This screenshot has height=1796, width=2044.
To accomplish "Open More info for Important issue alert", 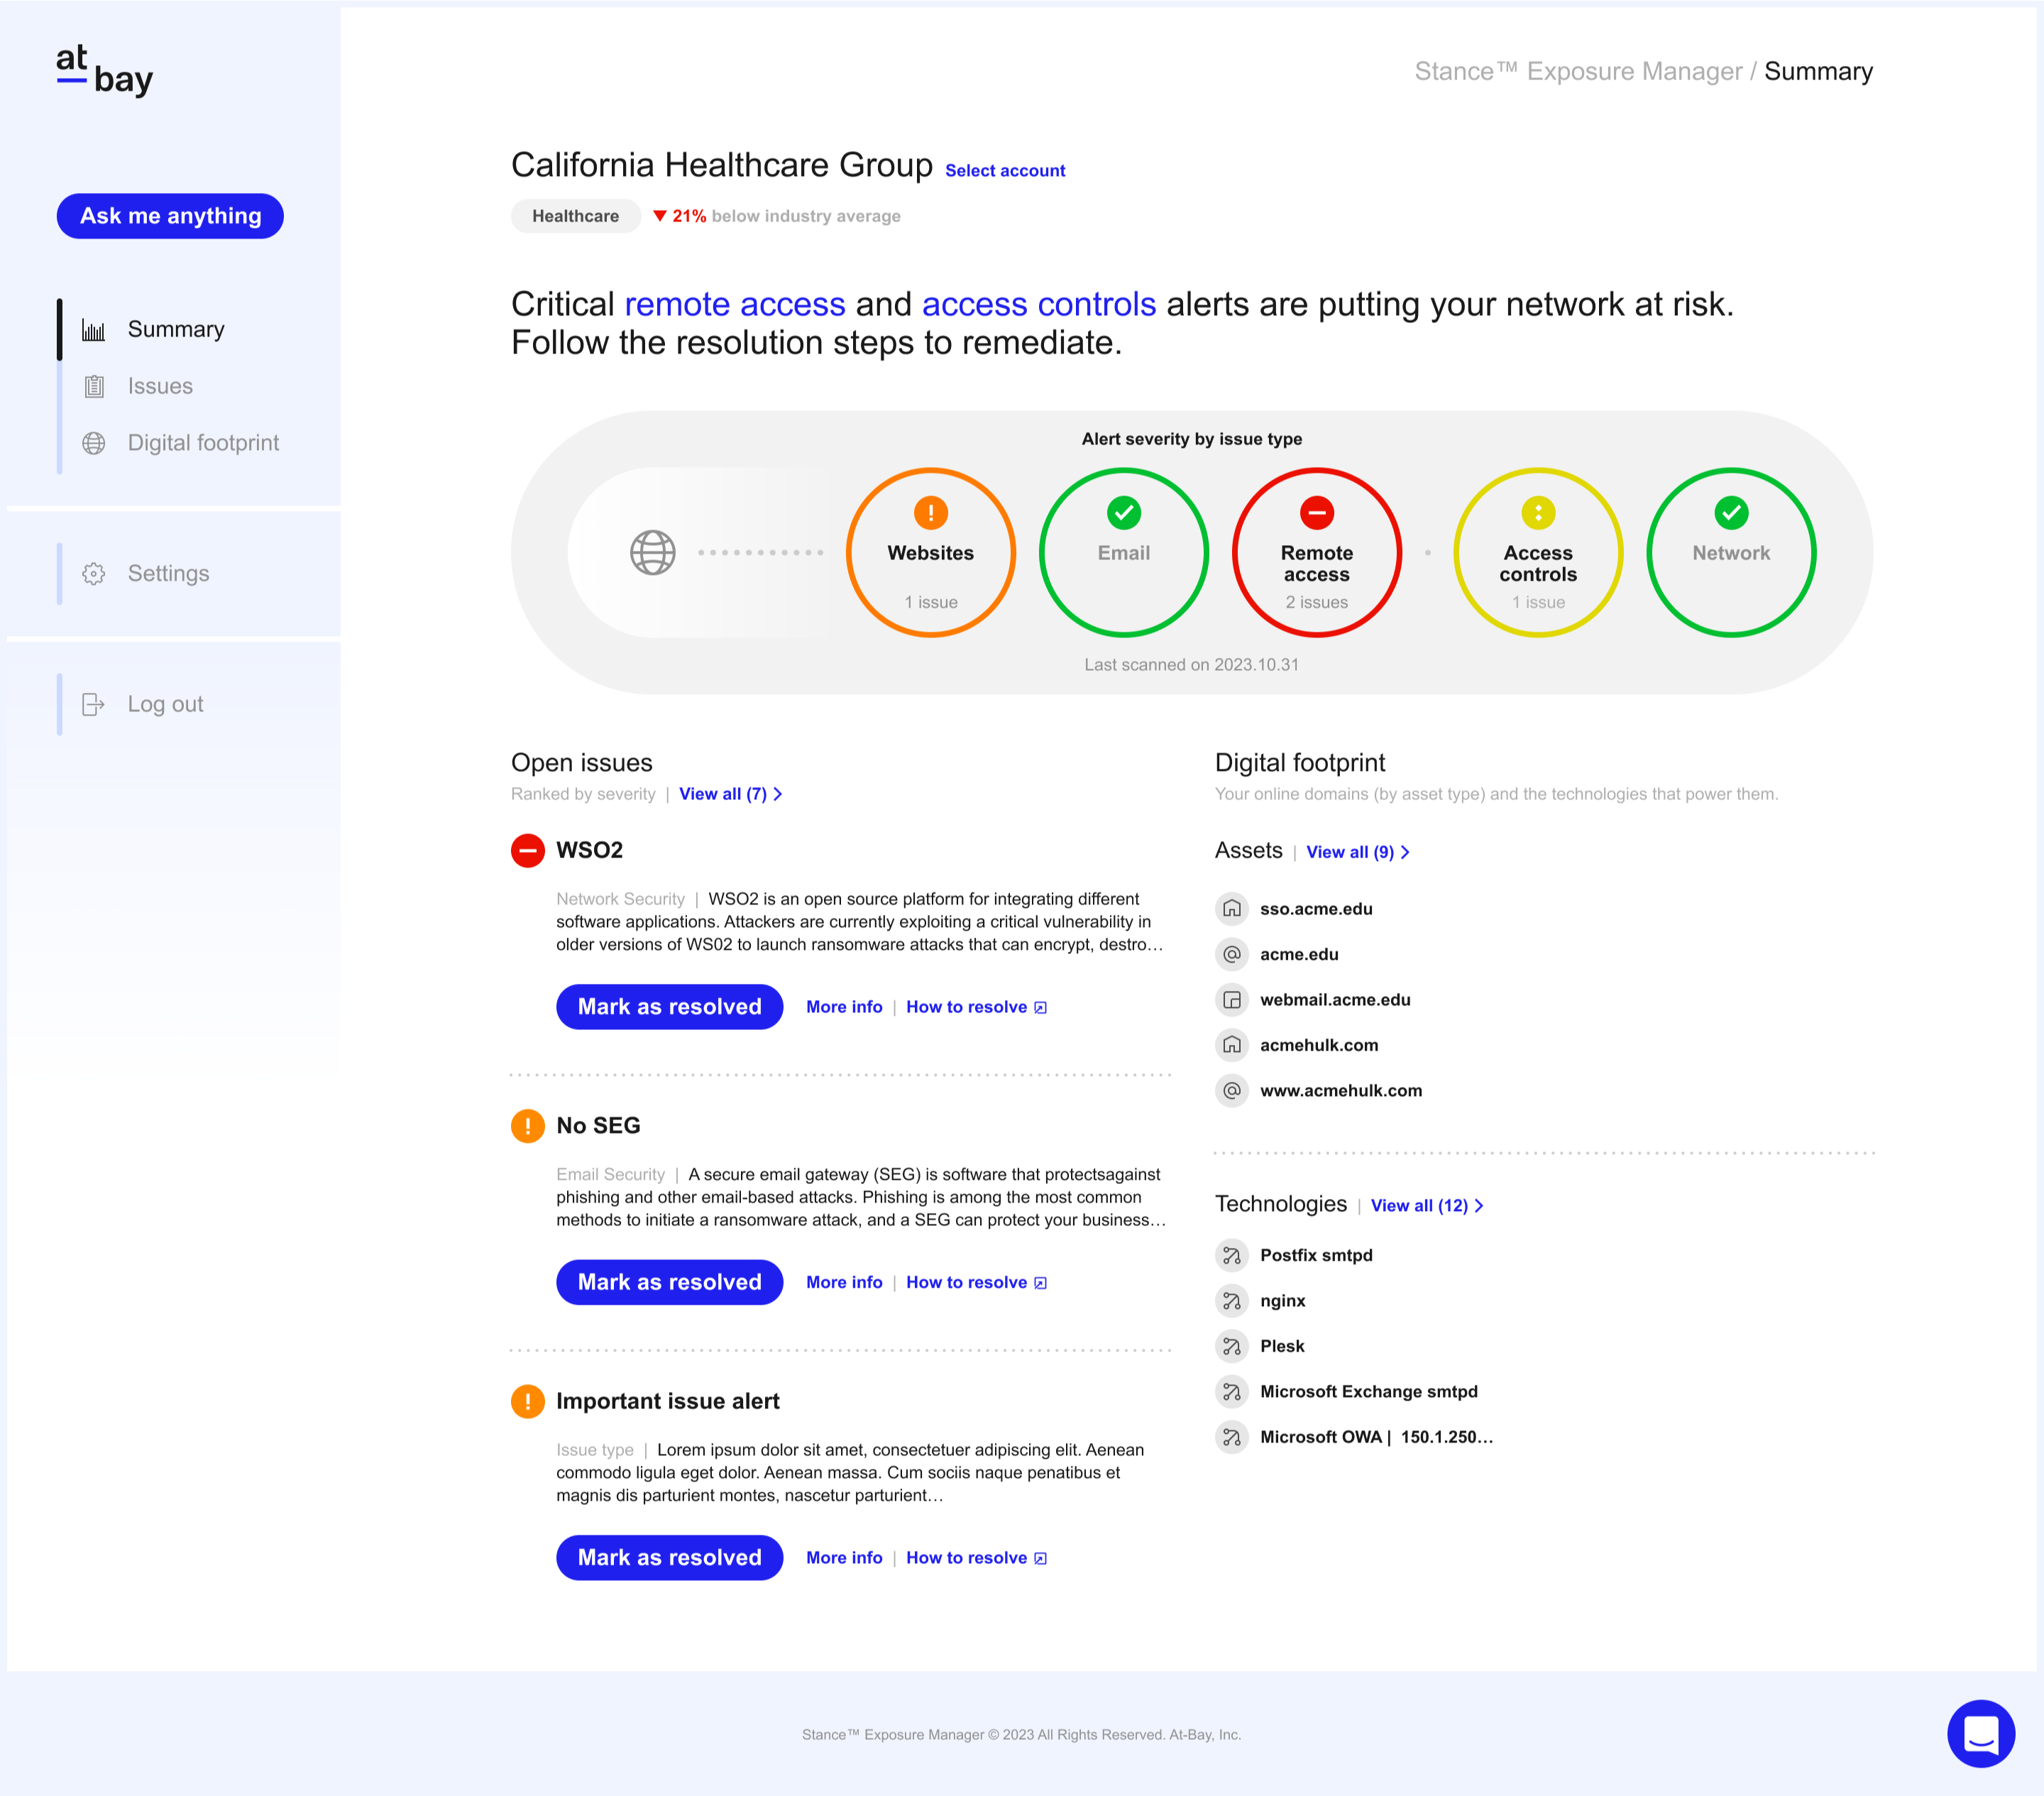I will [844, 1558].
